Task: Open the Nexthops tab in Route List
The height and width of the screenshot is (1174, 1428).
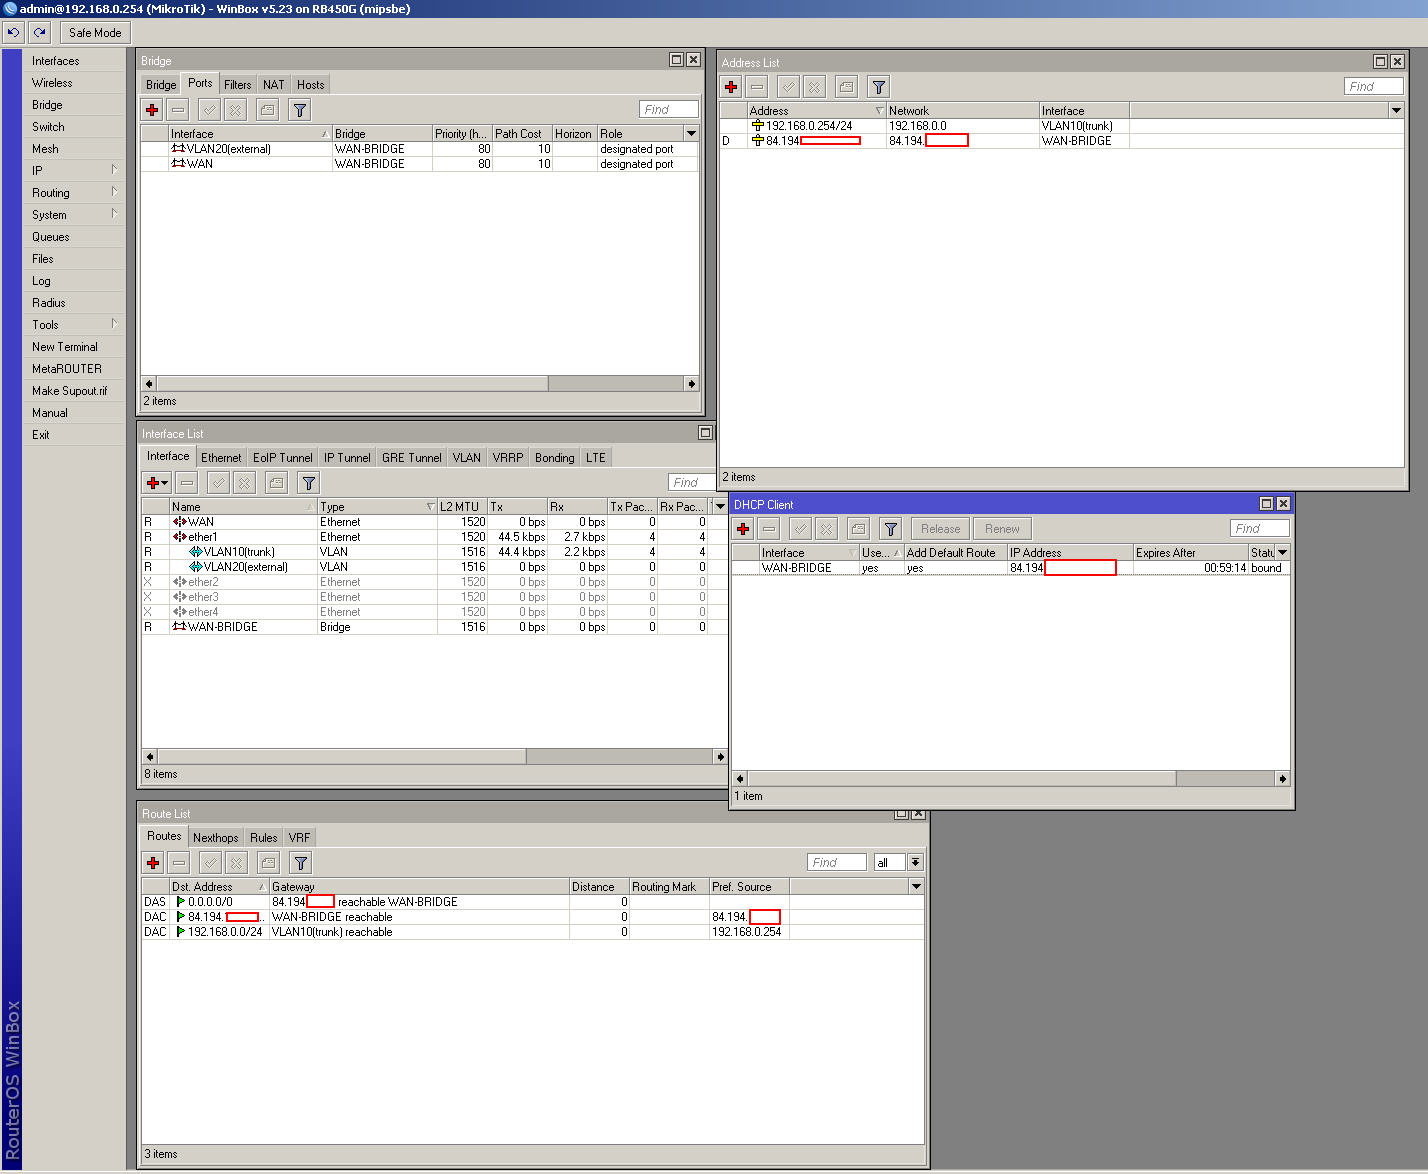Action: coord(216,838)
